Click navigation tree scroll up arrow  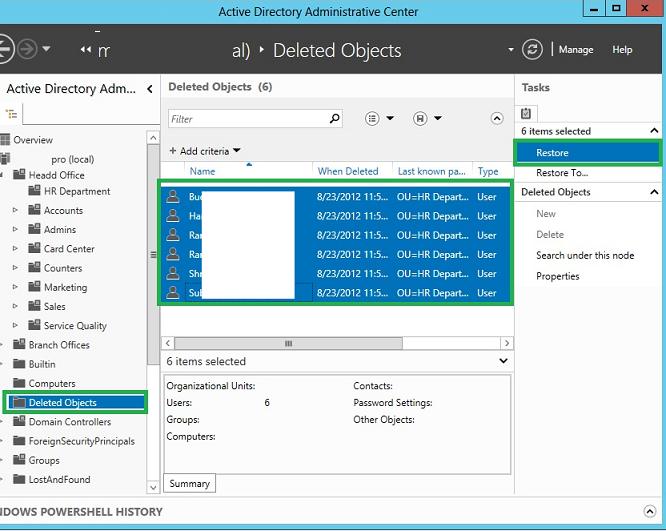(153, 138)
